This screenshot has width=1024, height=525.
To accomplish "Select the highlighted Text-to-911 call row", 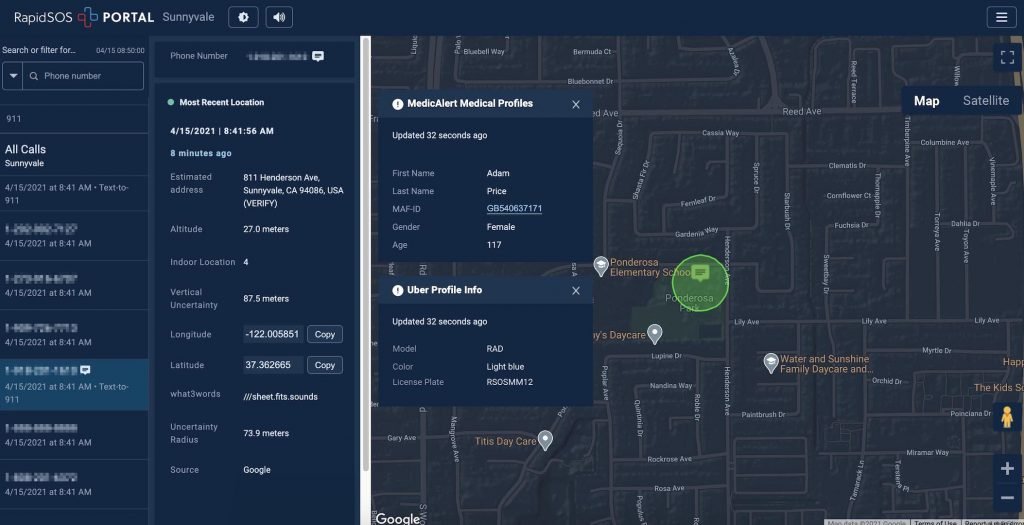I will point(74,385).
